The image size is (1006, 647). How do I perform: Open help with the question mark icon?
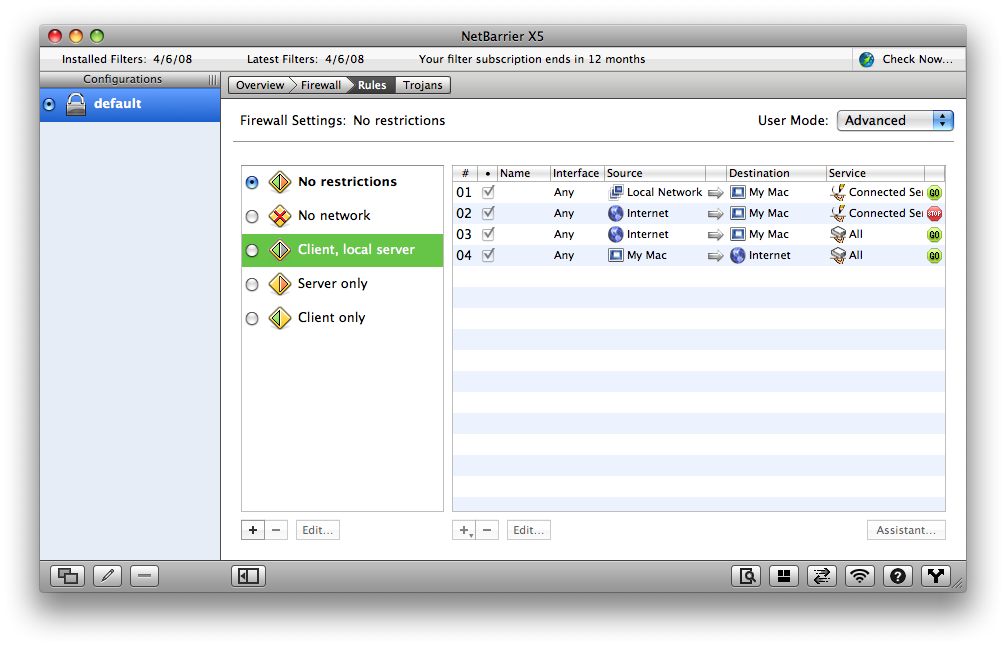click(x=898, y=576)
